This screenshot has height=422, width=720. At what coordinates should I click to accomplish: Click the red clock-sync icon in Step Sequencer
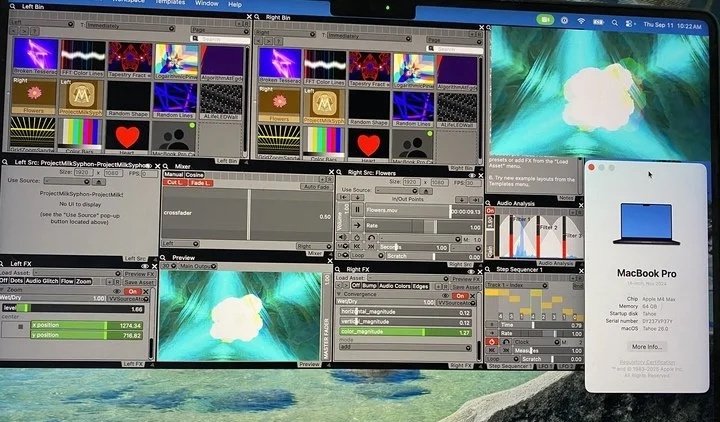(491, 342)
